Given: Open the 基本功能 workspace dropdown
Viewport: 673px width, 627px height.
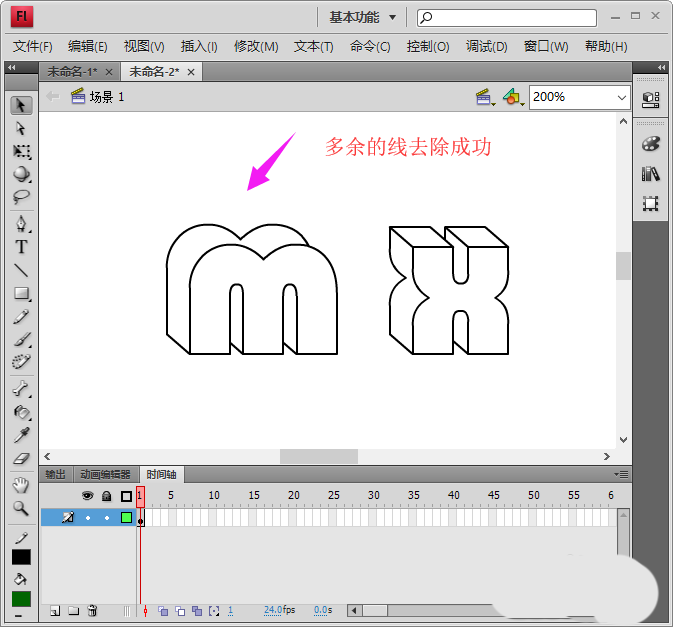Looking at the screenshot, I should coord(362,18).
